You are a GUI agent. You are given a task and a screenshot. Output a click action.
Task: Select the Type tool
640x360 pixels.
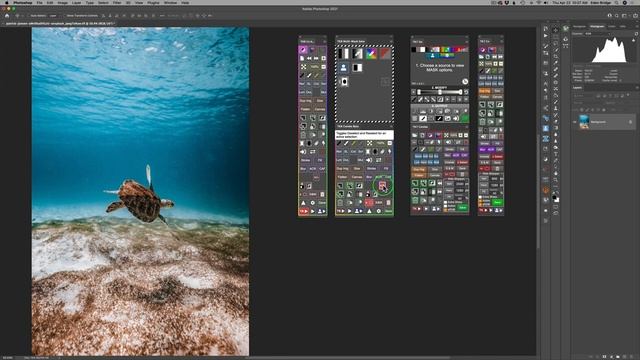[556, 154]
